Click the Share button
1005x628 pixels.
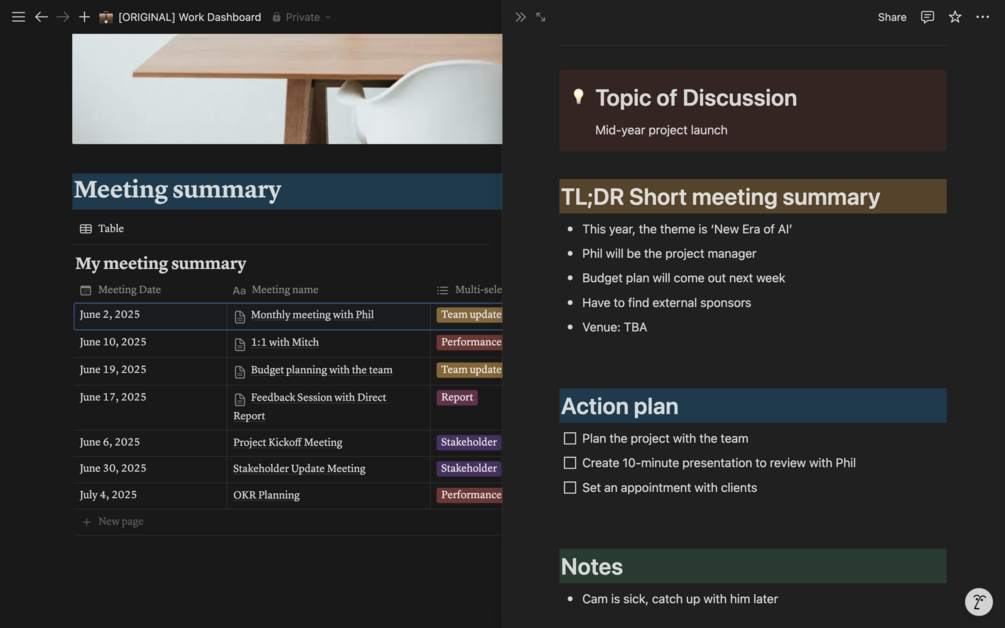[892, 17]
